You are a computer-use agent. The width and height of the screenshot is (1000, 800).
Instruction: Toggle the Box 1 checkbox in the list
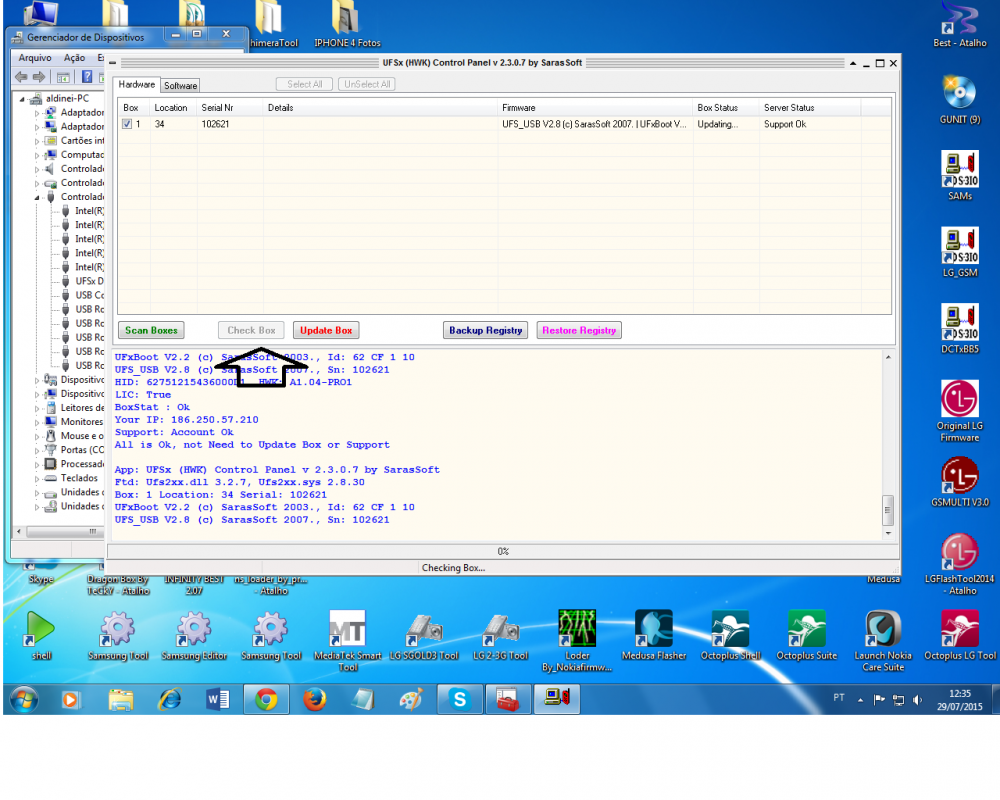(128, 124)
